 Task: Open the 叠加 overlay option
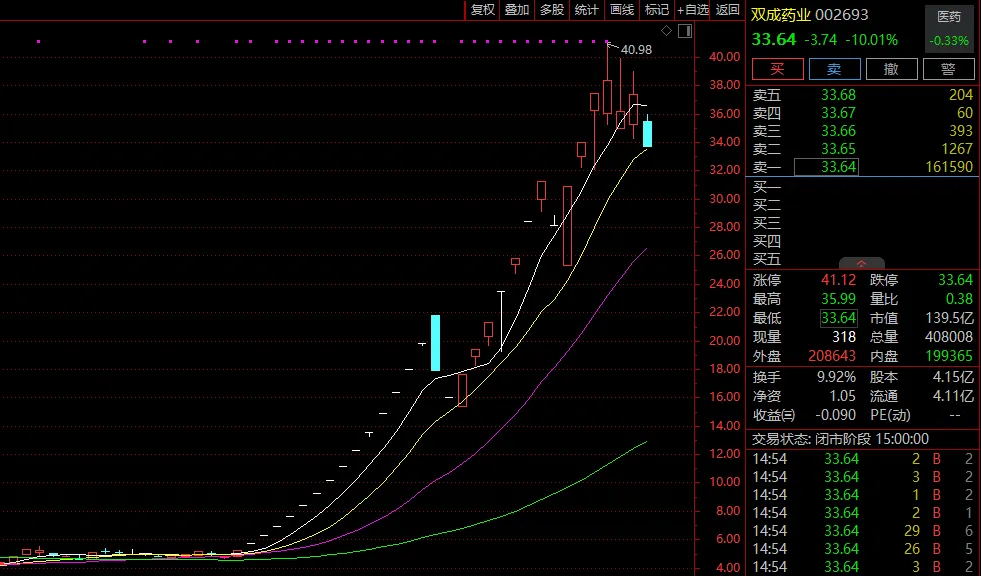pyautogui.click(x=517, y=10)
